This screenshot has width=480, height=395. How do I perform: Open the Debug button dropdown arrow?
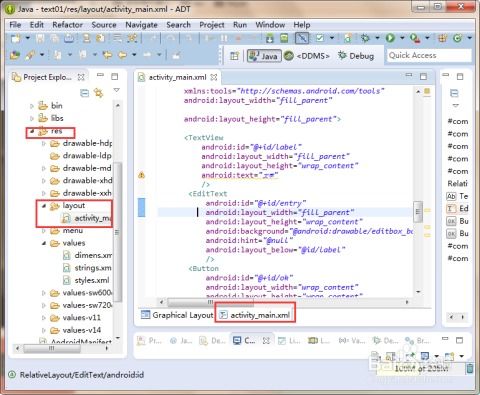coord(377,38)
